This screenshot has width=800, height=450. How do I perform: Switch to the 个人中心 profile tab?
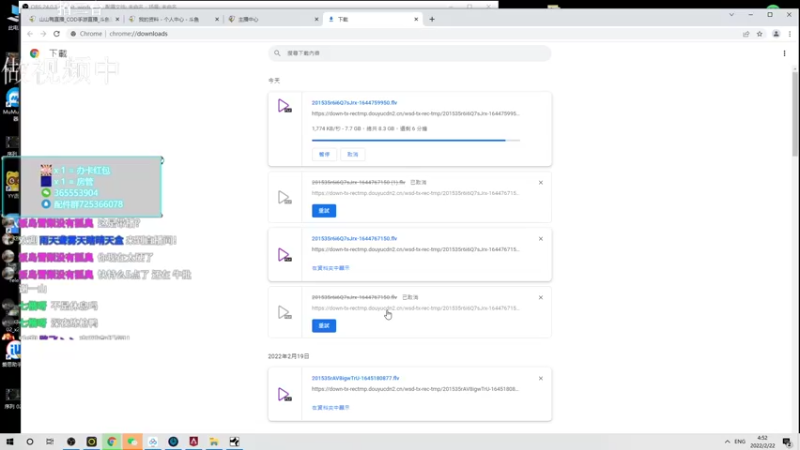tap(173, 19)
